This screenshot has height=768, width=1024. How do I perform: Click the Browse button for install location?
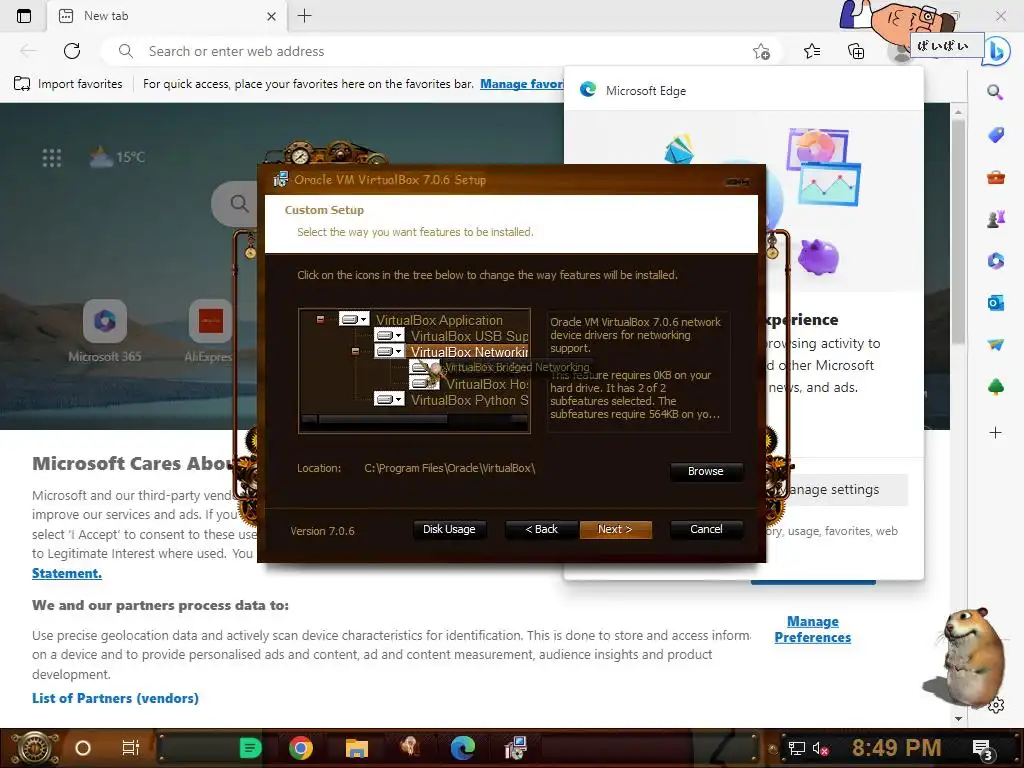(705, 472)
